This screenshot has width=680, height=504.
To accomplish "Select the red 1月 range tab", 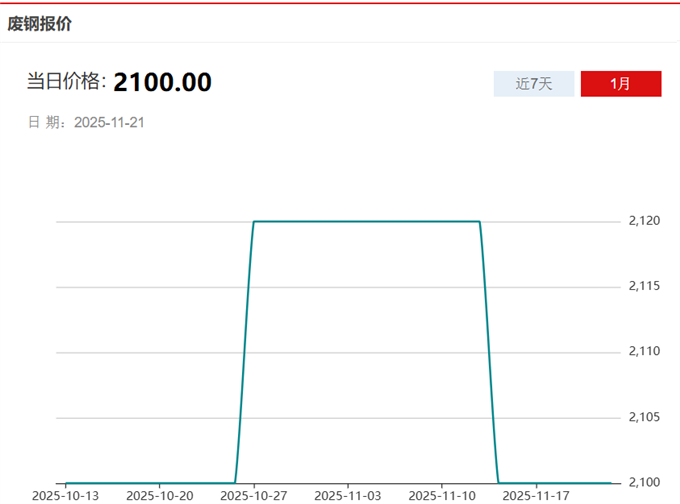I will coord(621,84).
